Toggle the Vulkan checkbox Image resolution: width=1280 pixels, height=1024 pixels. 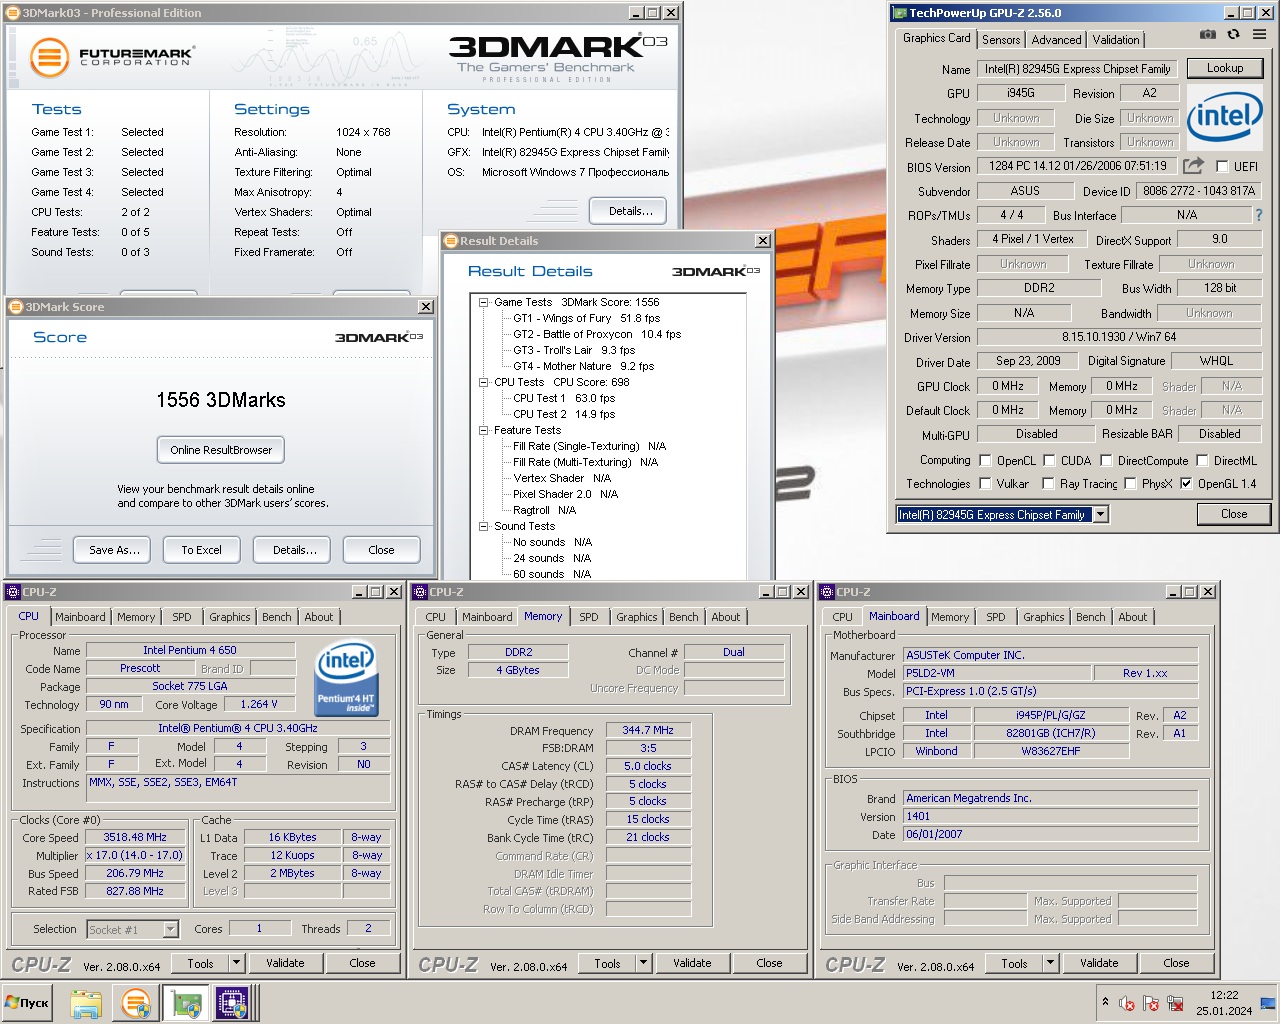click(x=986, y=484)
